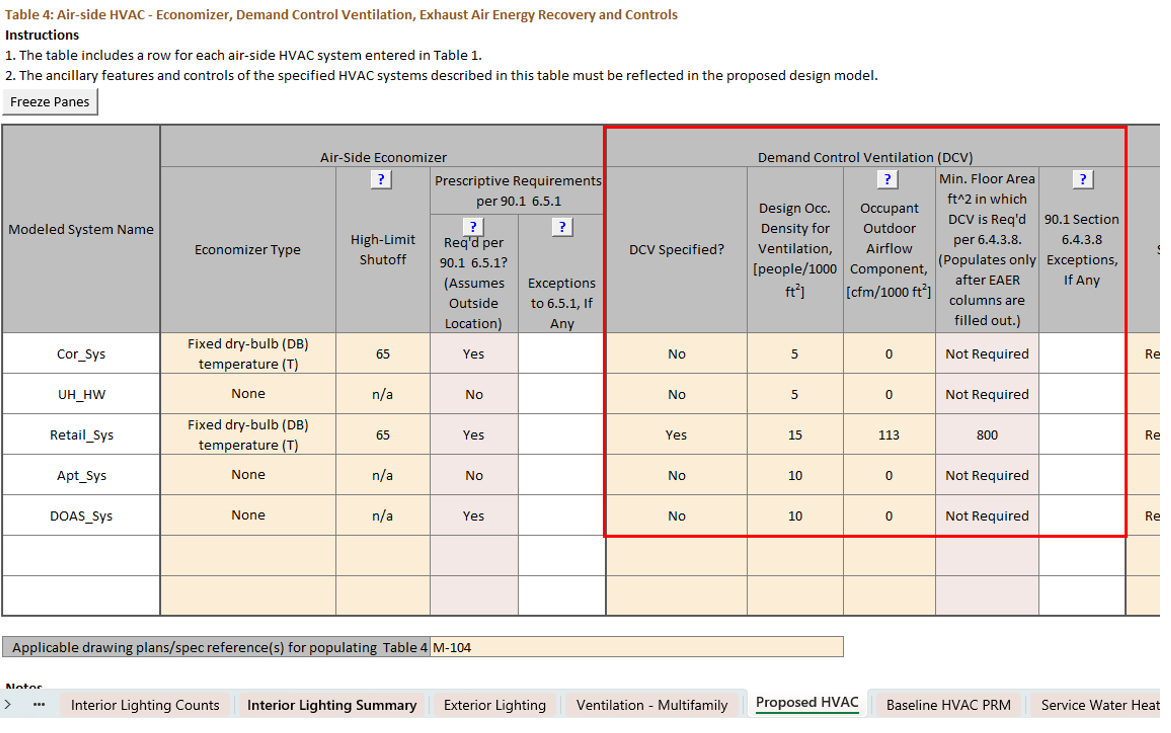1171x733 pixels.
Task: Open help for Occupant Outdoor Airflow Component
Action: pos(887,179)
